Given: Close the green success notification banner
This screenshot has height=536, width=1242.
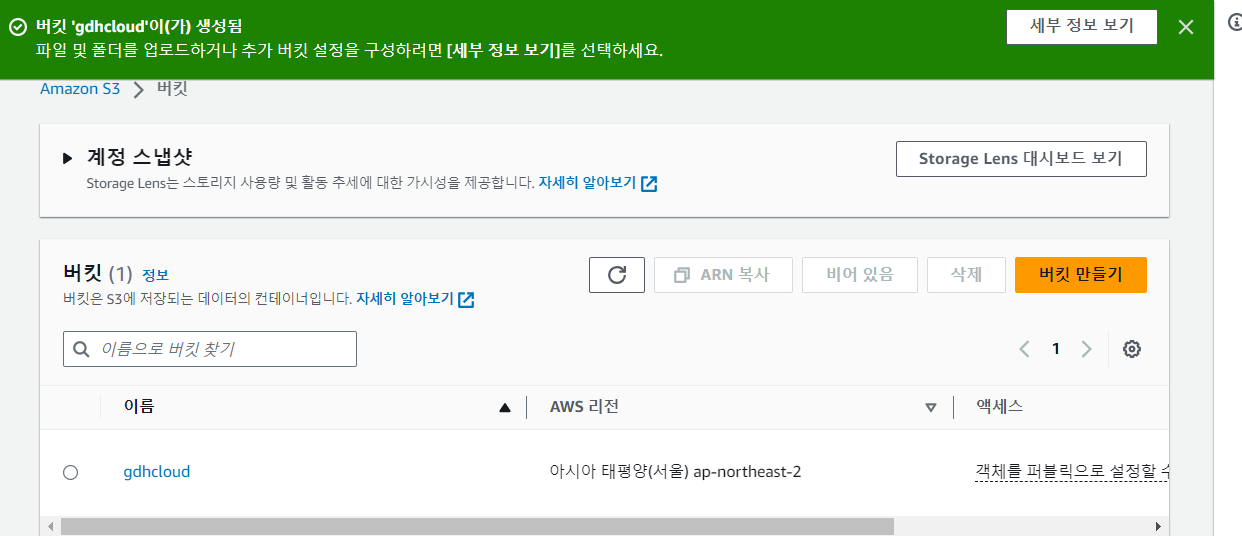Looking at the screenshot, I should tap(1186, 27).
